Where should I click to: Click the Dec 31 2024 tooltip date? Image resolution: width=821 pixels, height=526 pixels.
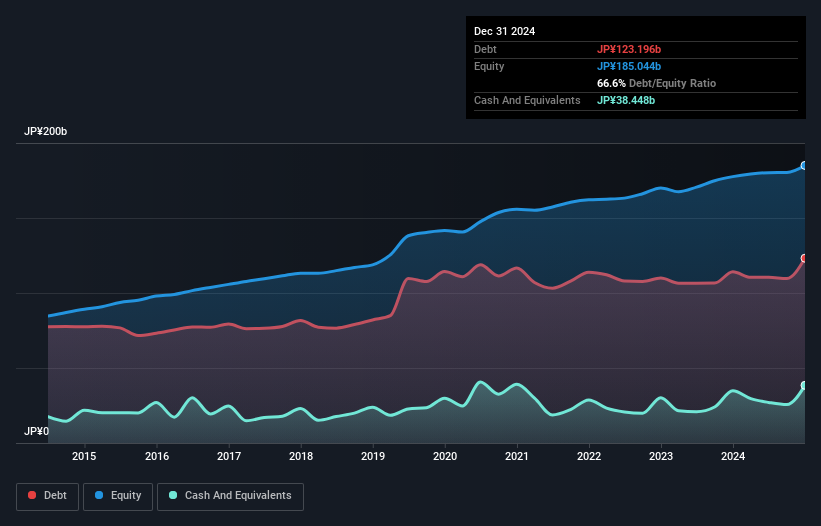504,31
